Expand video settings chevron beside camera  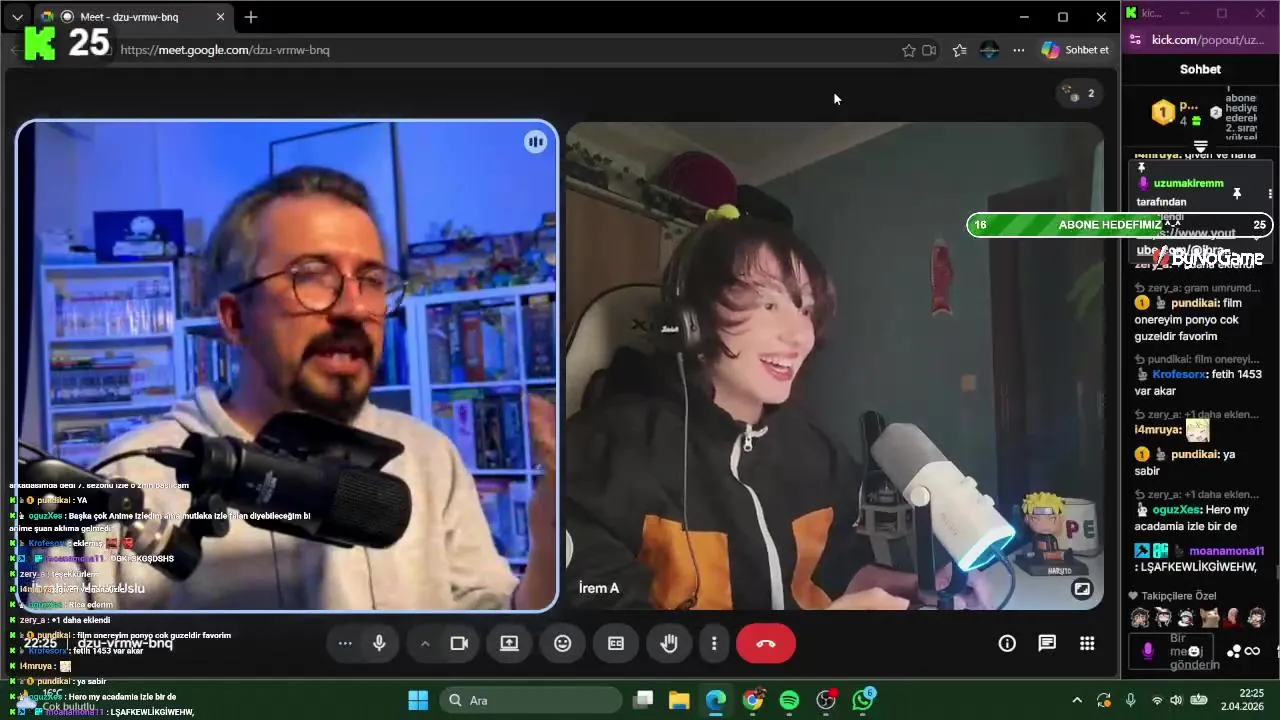pyautogui.click(x=425, y=644)
